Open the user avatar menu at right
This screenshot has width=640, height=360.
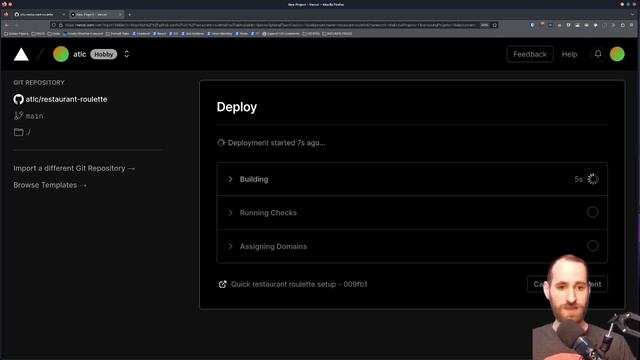point(617,54)
